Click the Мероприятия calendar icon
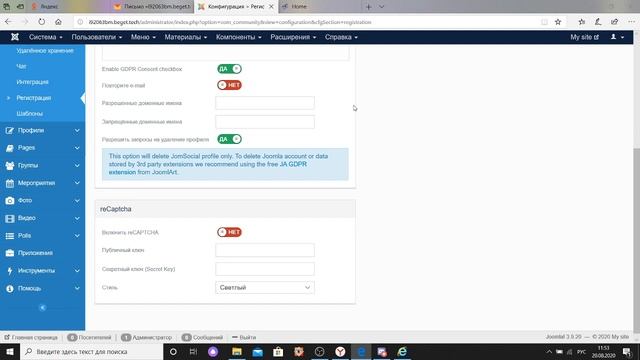 click(10, 183)
